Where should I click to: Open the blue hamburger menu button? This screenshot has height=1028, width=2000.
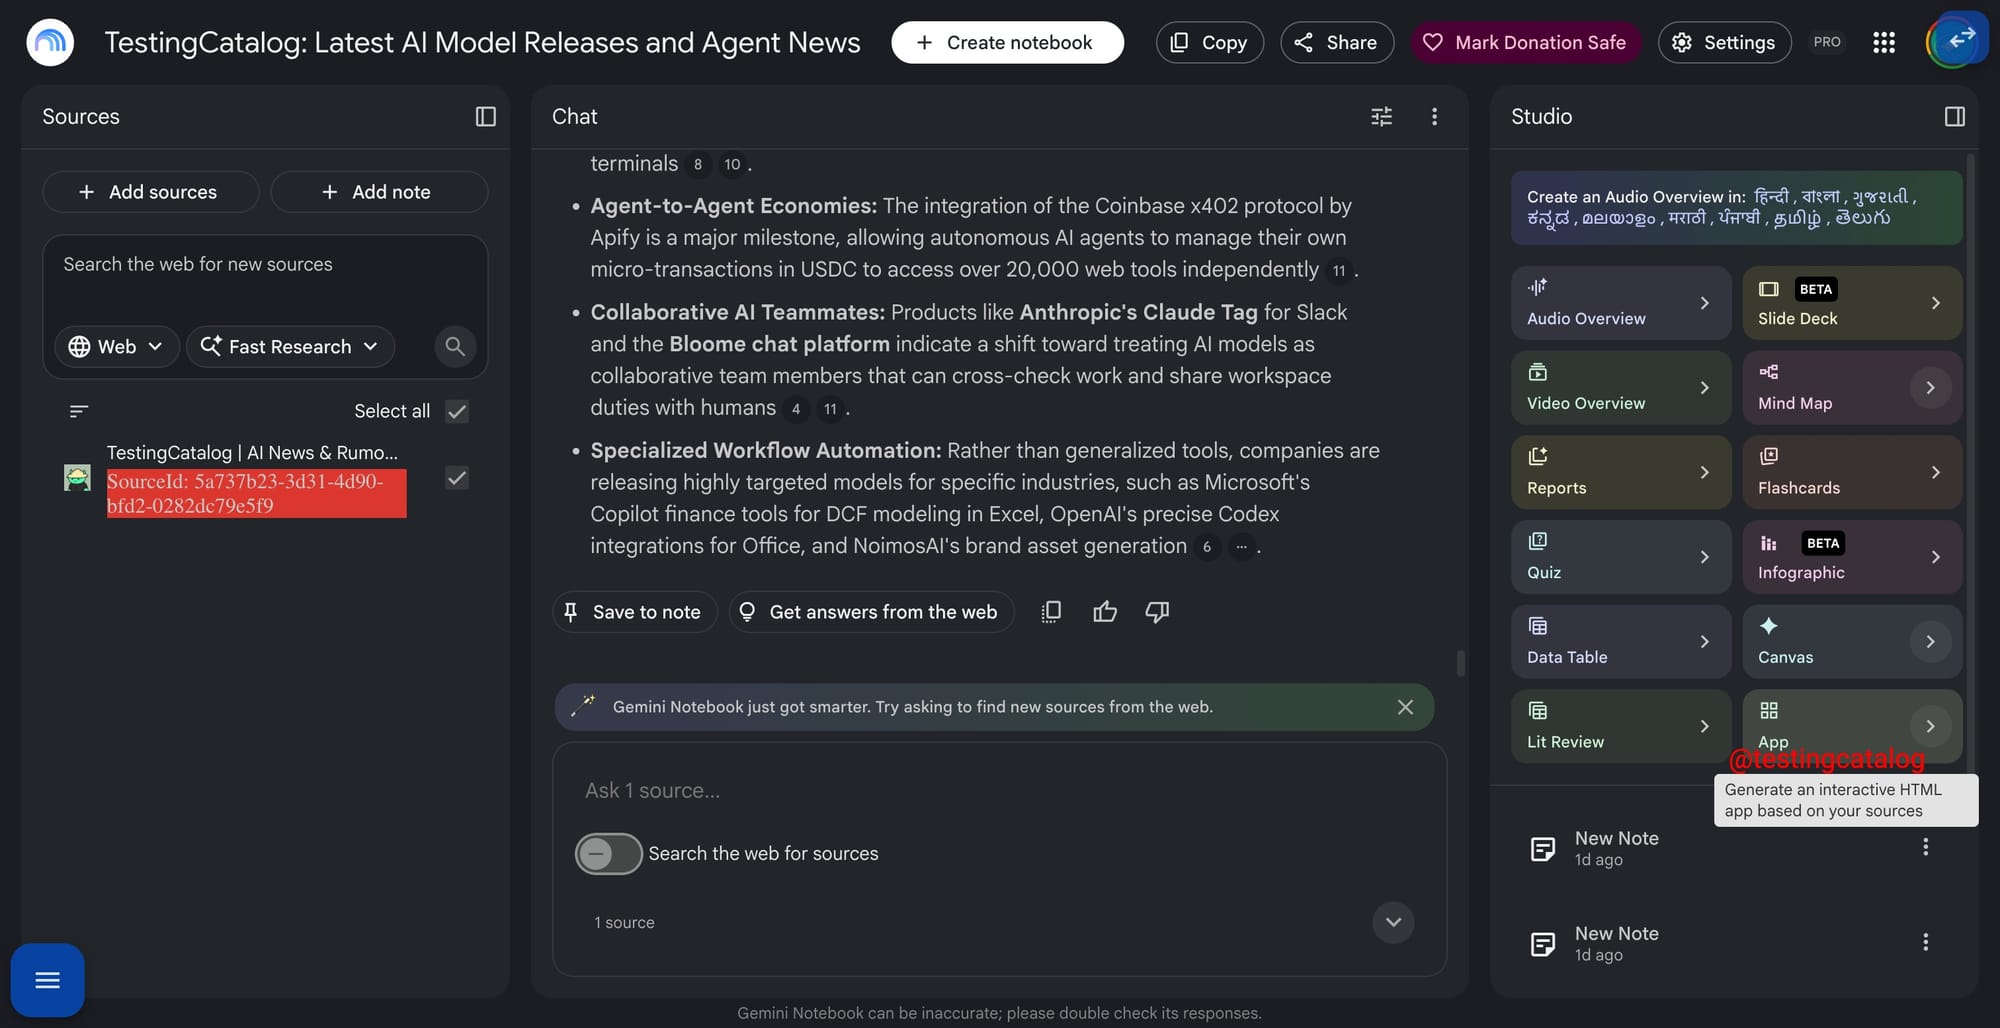click(x=47, y=980)
